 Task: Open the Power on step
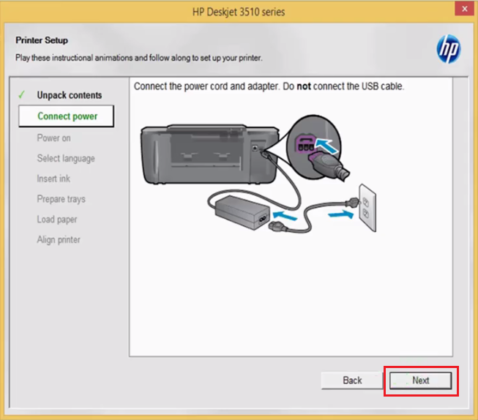click(x=54, y=138)
